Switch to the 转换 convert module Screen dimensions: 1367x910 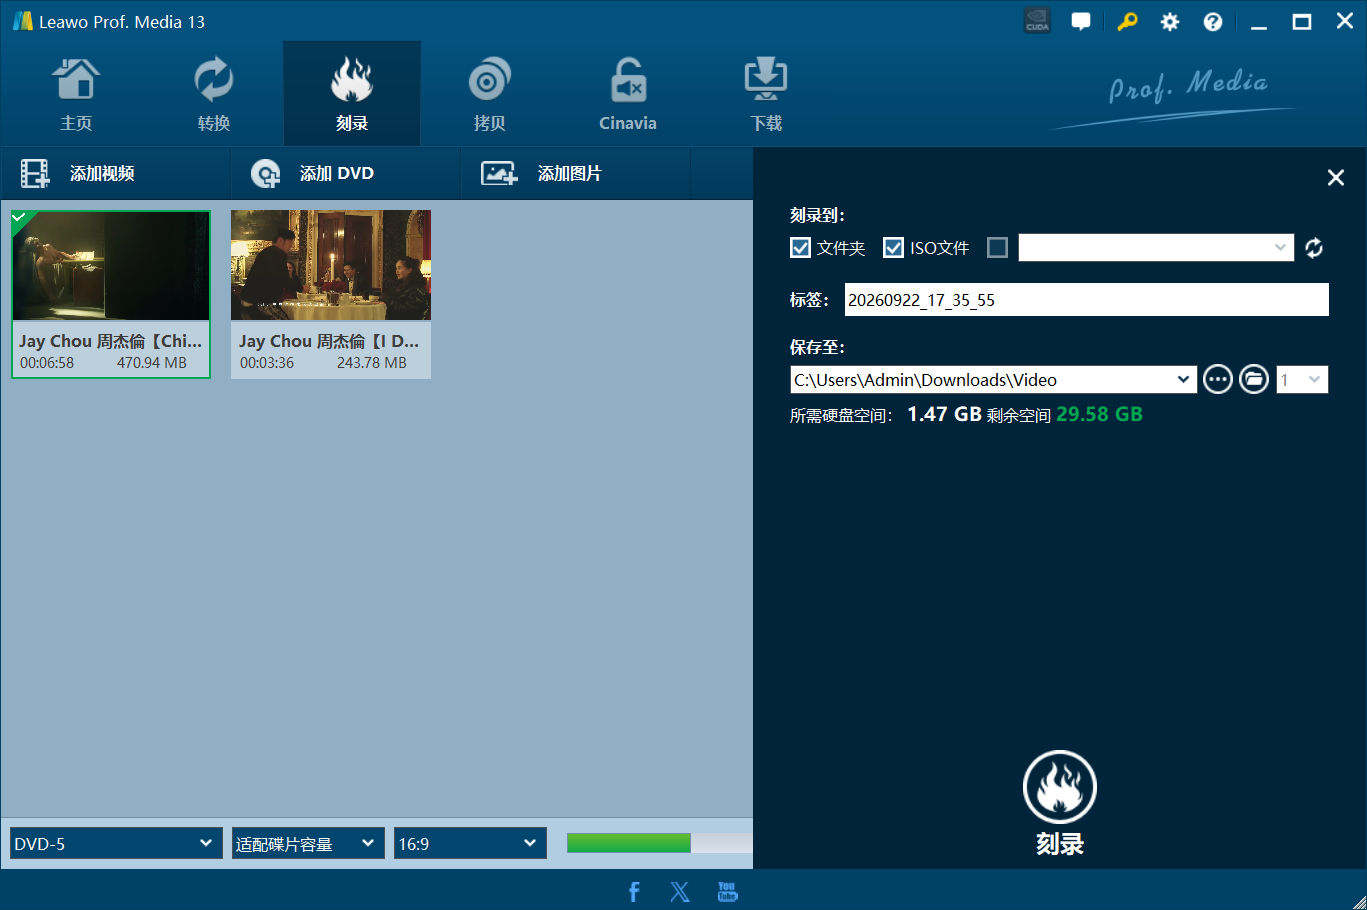coord(214,95)
